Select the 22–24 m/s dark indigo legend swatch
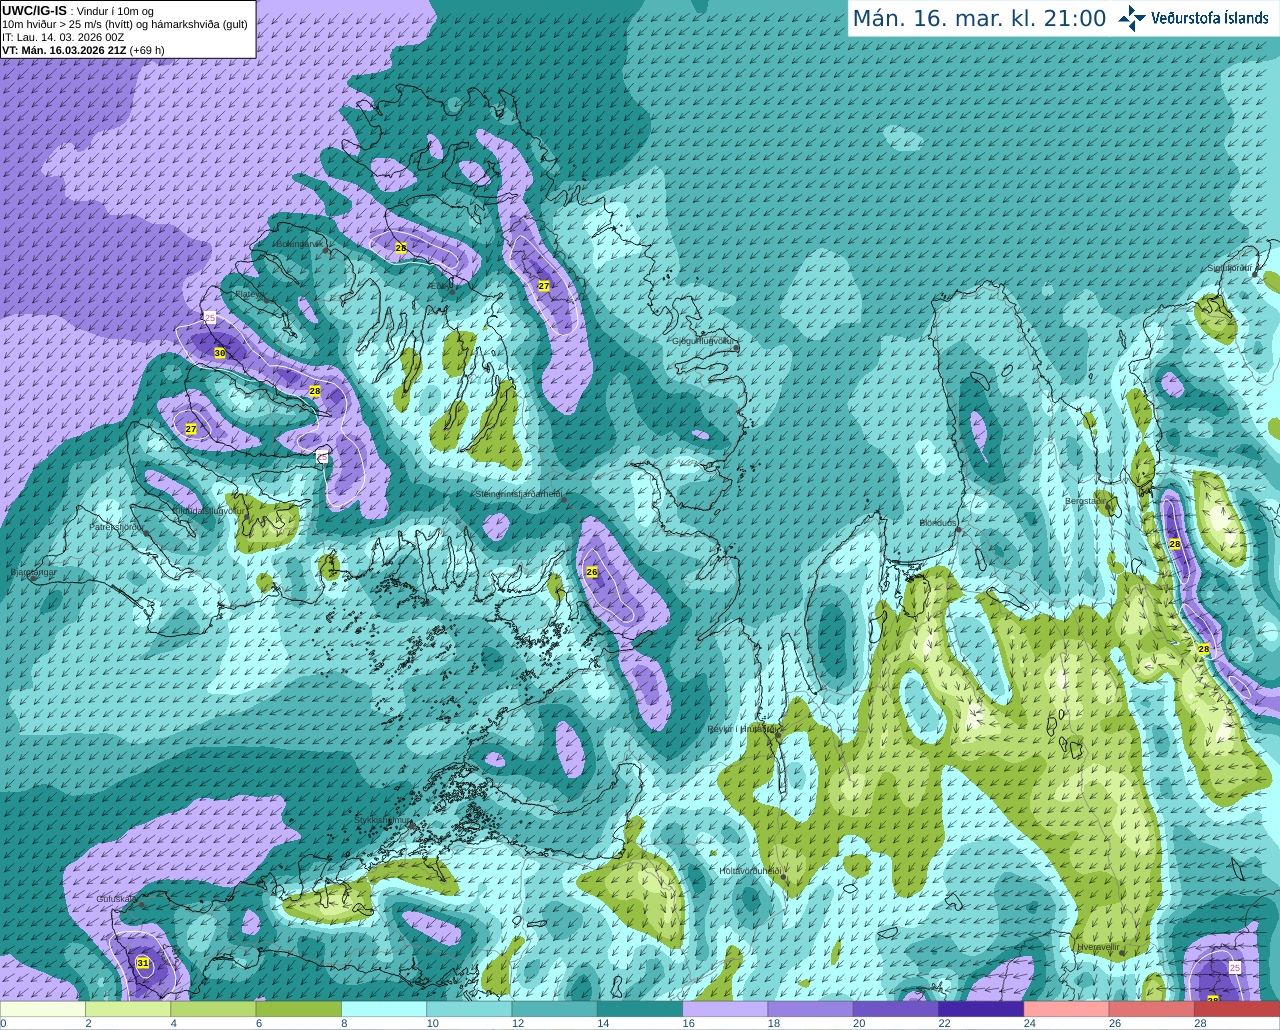1280x1030 pixels. point(981,1009)
